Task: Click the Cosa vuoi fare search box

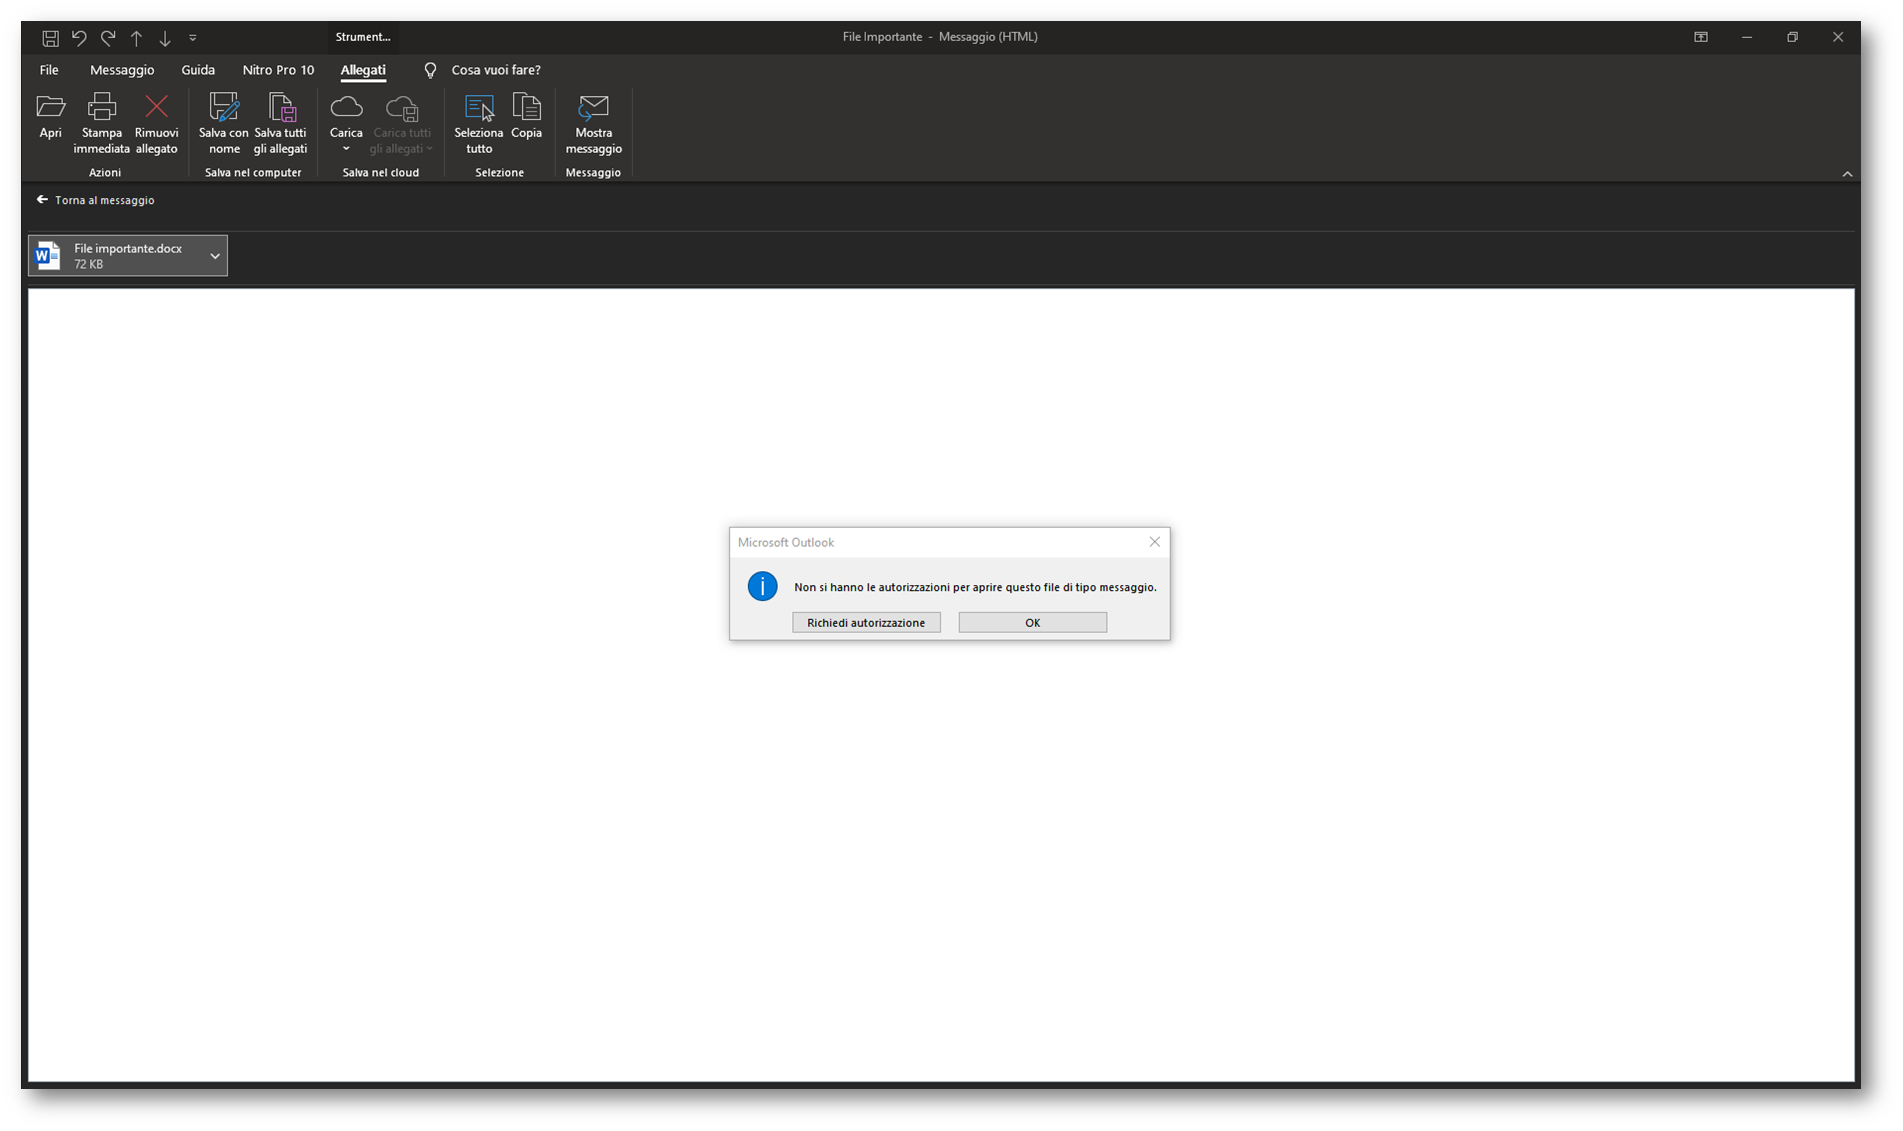Action: 496,70
